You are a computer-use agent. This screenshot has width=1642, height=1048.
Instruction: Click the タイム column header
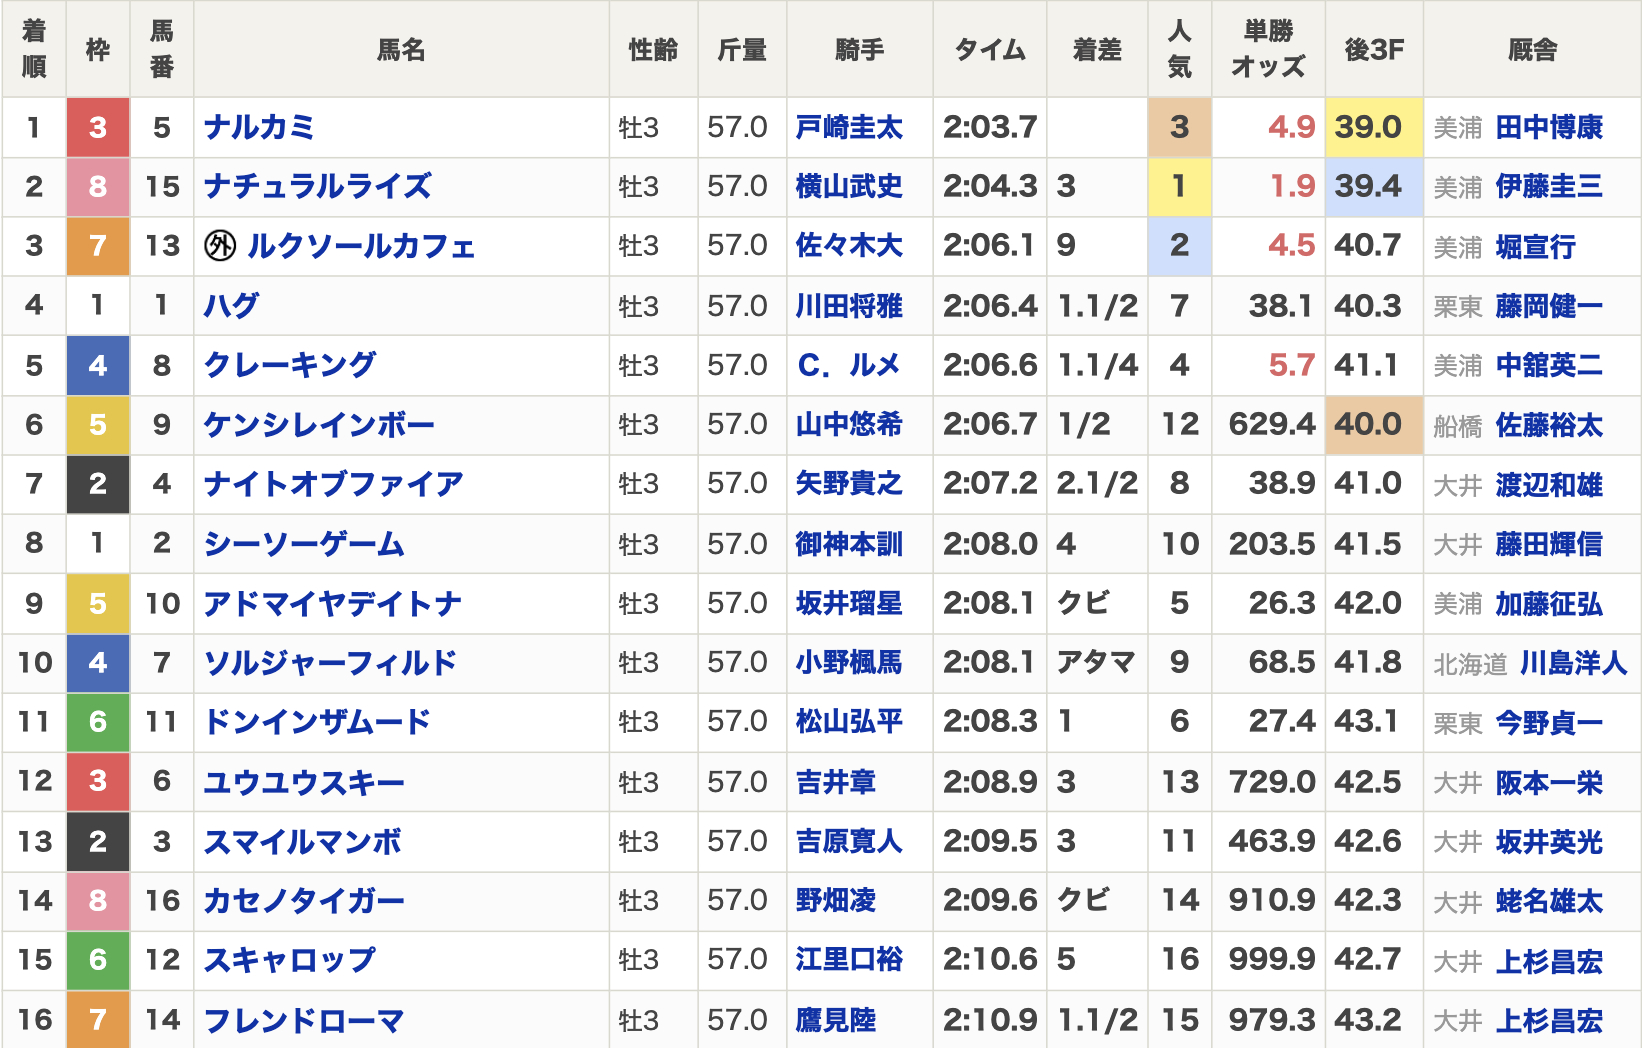pyautogui.click(x=990, y=48)
